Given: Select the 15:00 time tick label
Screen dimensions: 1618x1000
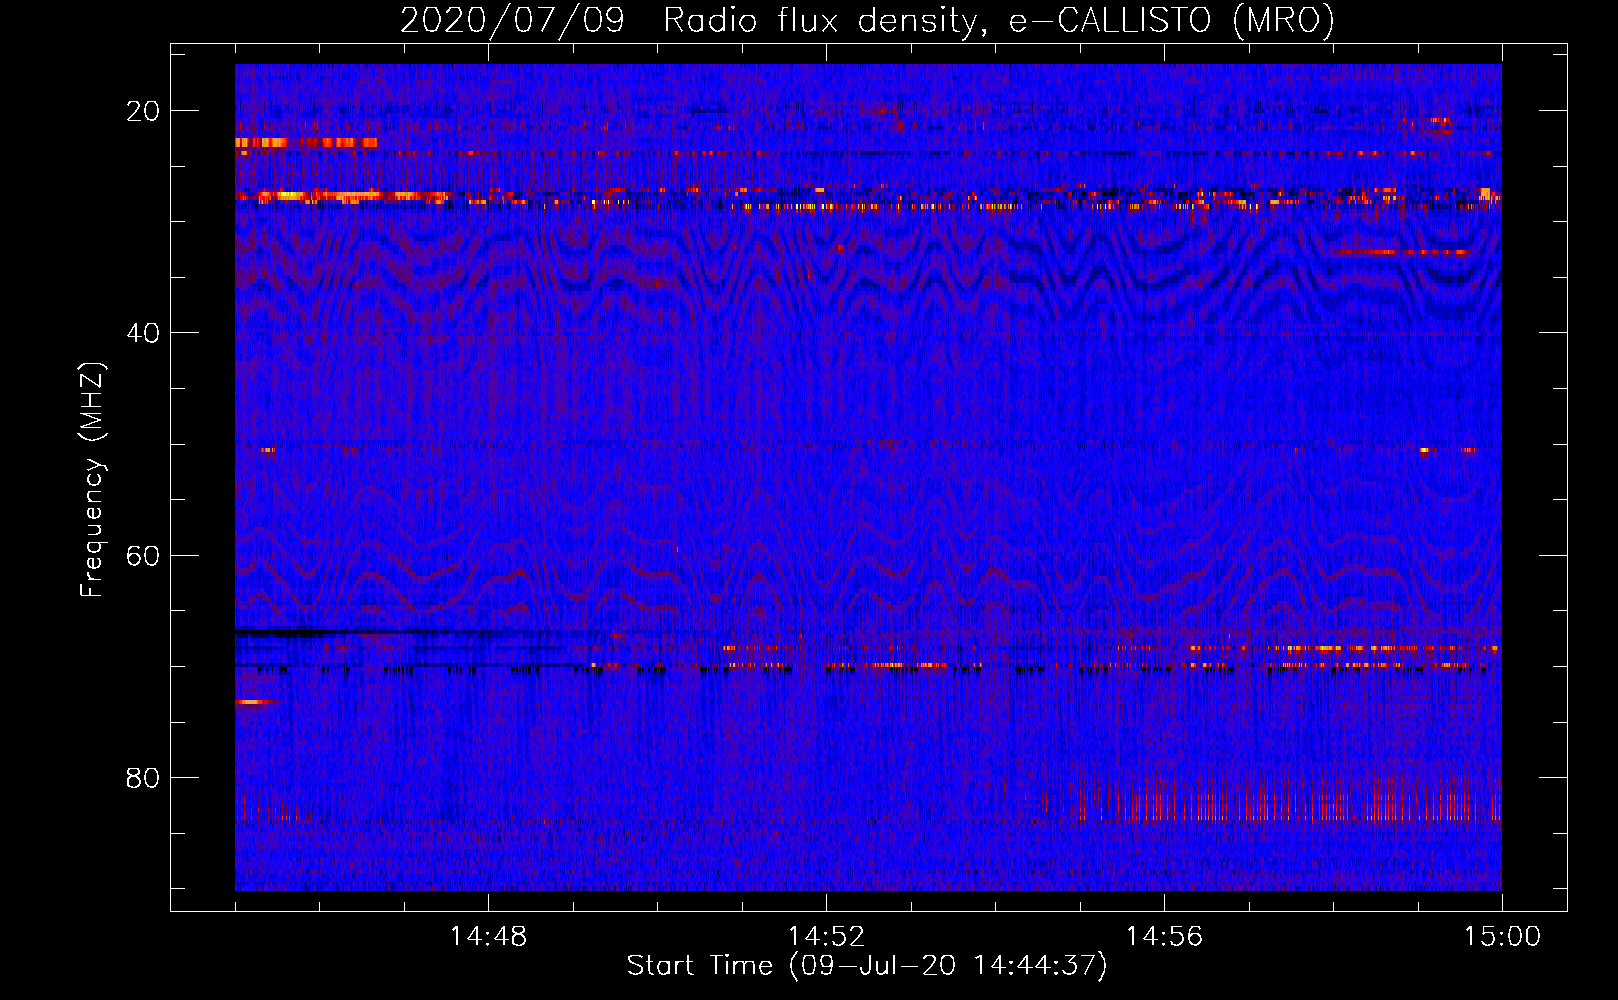Looking at the screenshot, I should tap(1502, 937).
